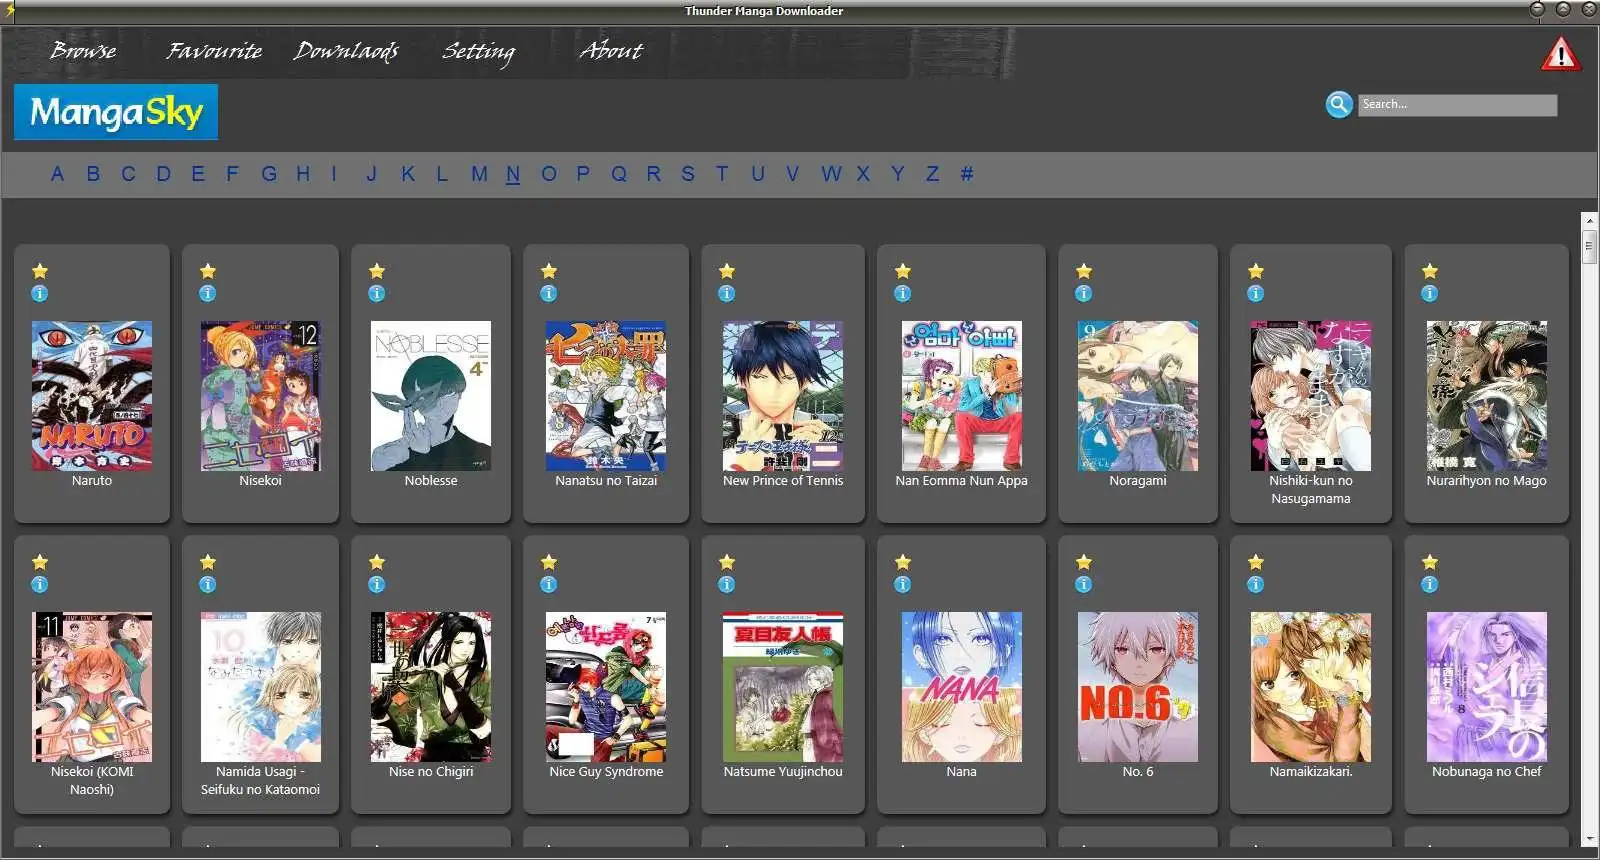Open the About tab
The image size is (1600, 860).
tap(611, 50)
